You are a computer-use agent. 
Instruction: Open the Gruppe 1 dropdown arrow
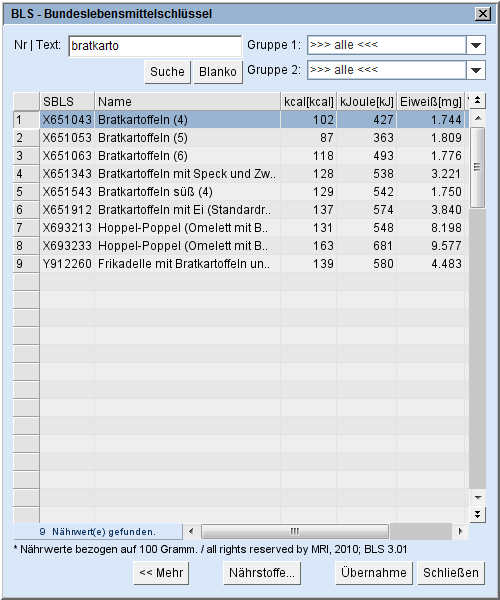point(476,45)
